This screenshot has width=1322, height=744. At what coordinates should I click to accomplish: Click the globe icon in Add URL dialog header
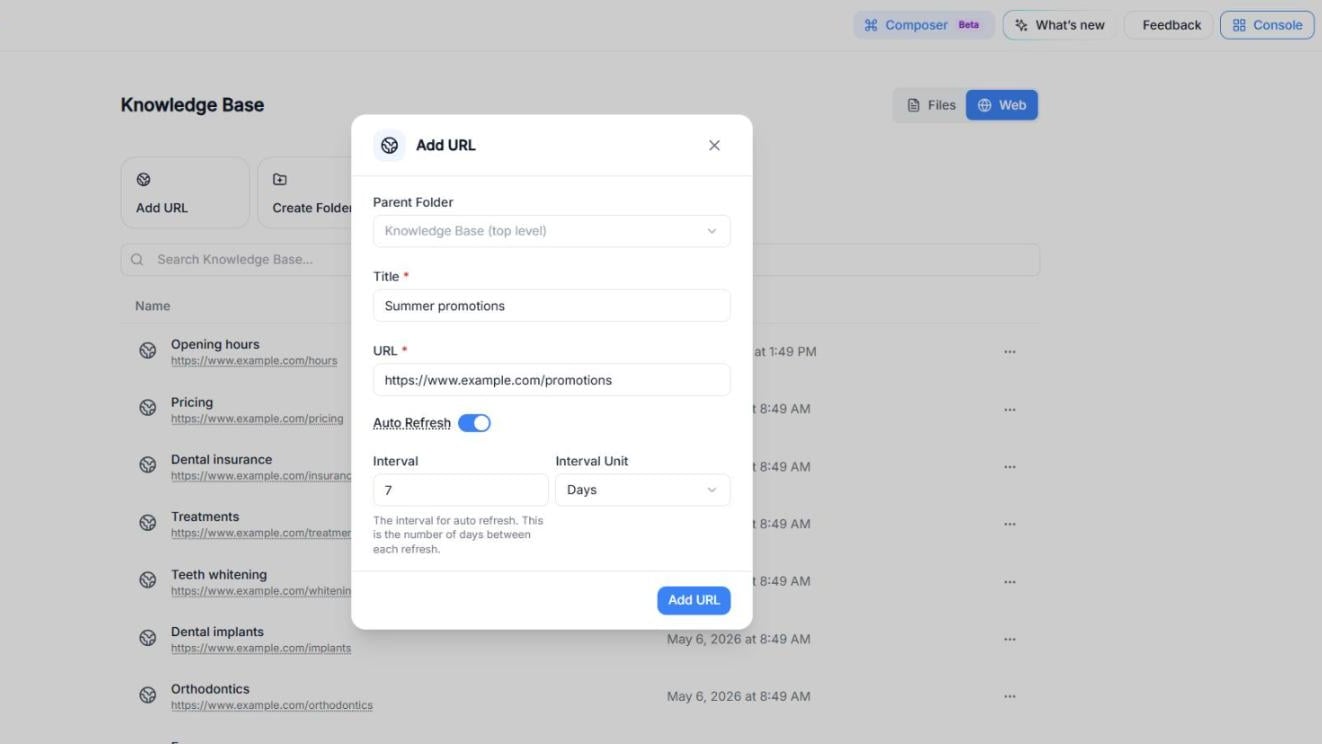[x=390, y=145]
